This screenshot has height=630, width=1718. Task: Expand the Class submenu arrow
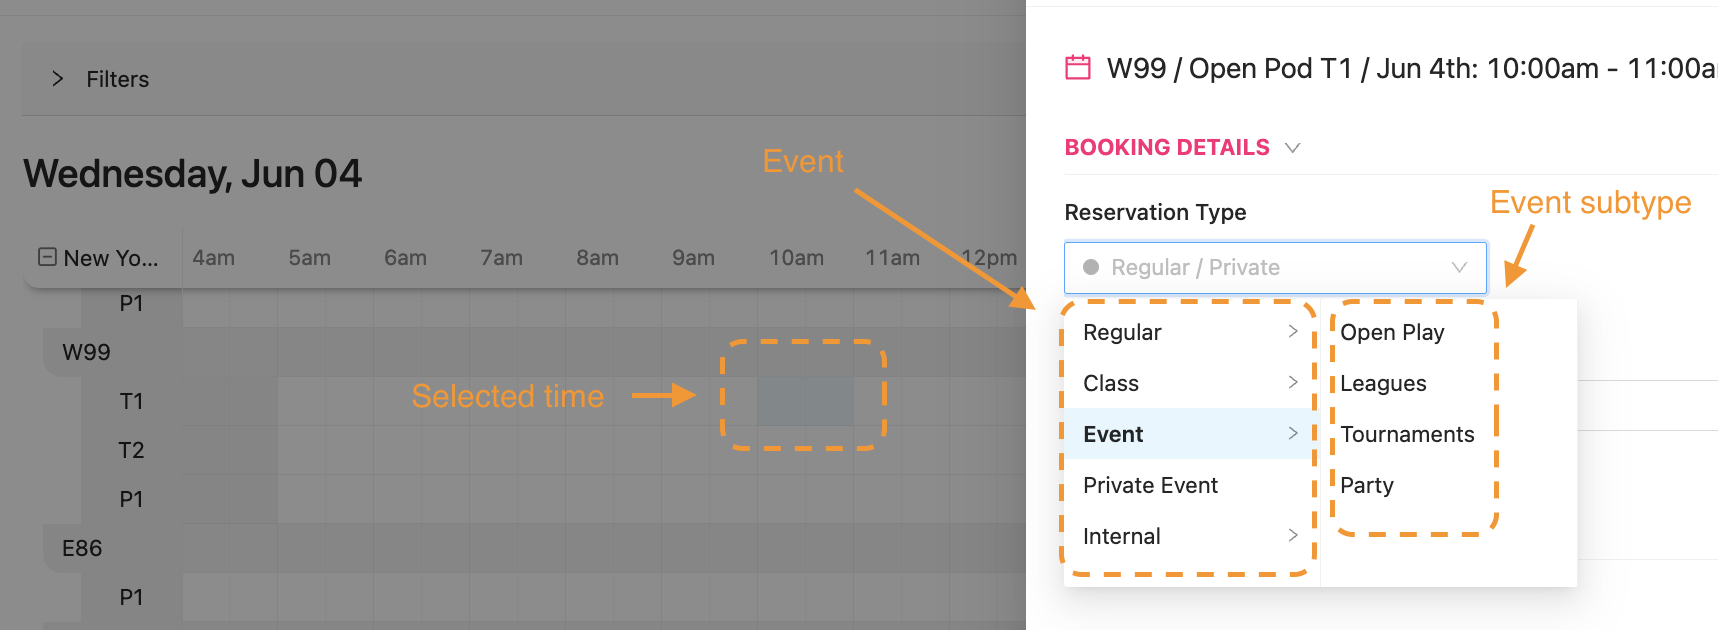point(1292,383)
